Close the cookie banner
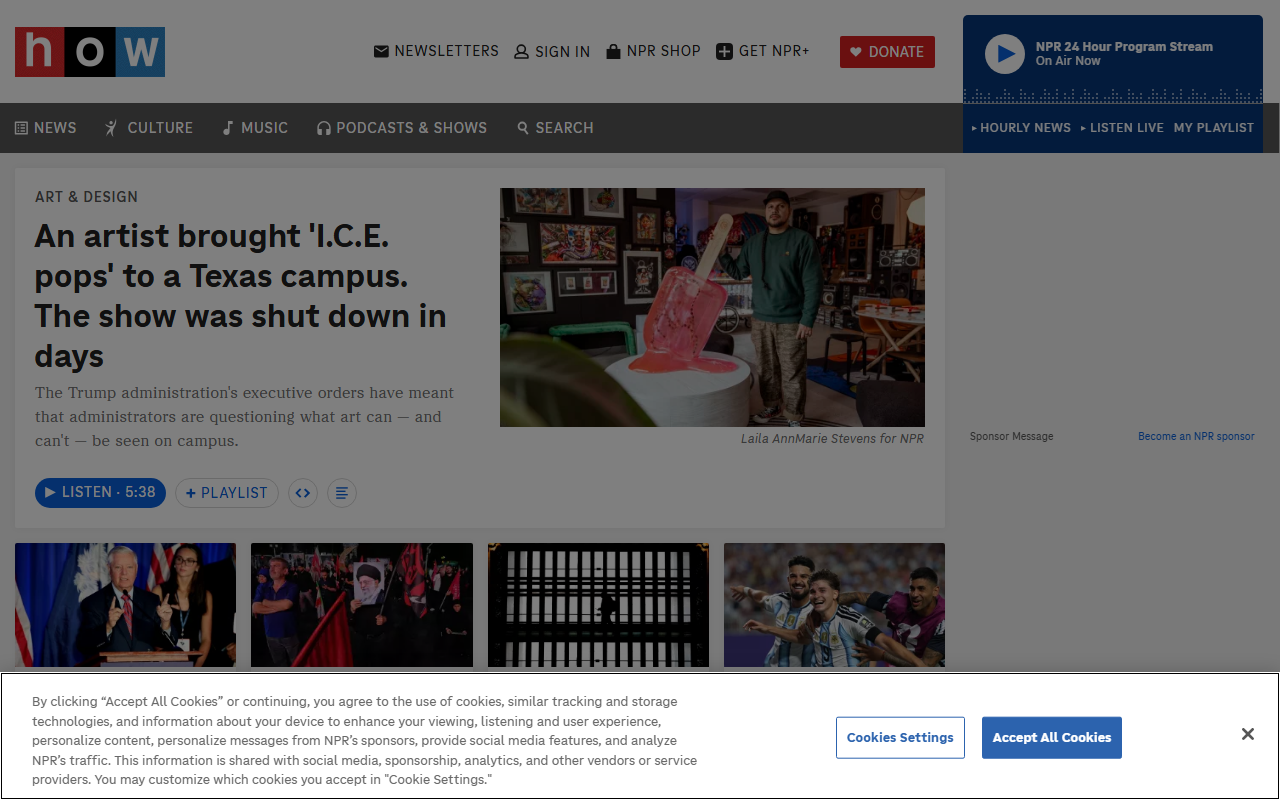The image size is (1280, 800). (x=1248, y=734)
